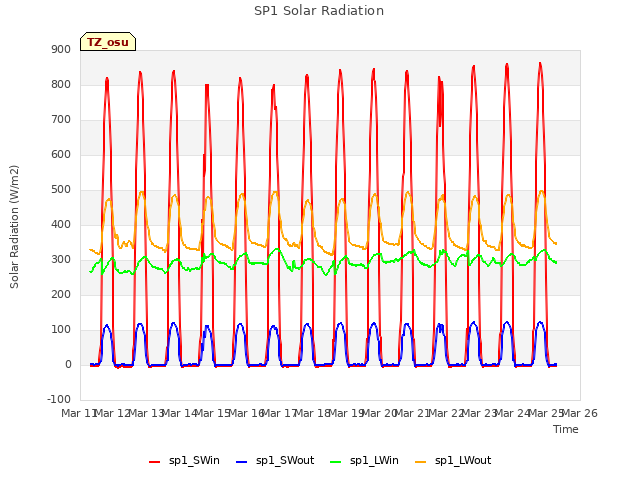Image resolution: width=640 pixels, height=480 pixels.
Task: Click the 400 y-axis tick label
Action: coord(61,224)
